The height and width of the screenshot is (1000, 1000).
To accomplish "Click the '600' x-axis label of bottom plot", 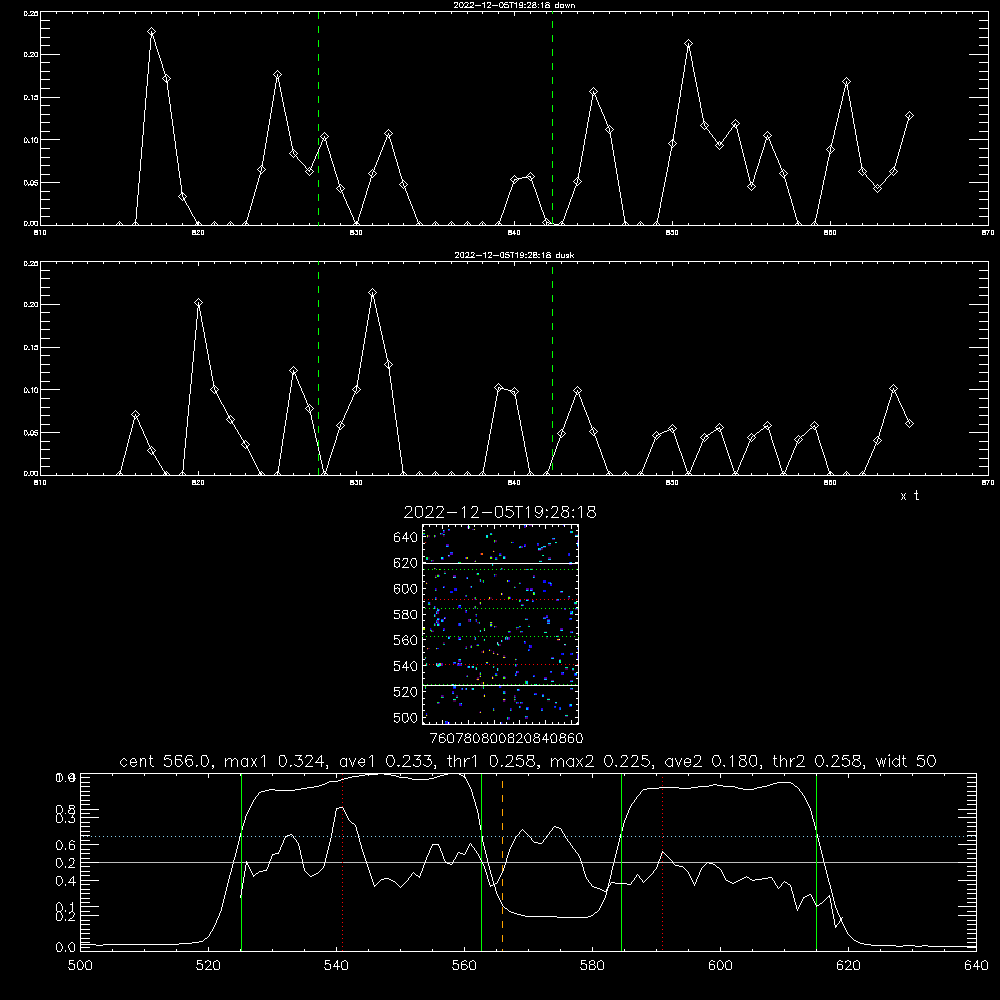I will pyautogui.click(x=720, y=966).
